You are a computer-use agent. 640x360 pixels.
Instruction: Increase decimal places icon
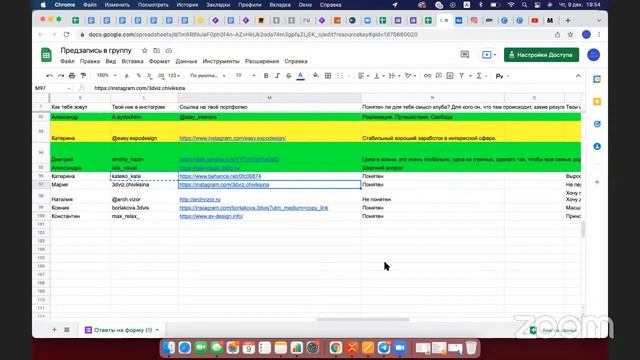pyautogui.click(x=161, y=76)
